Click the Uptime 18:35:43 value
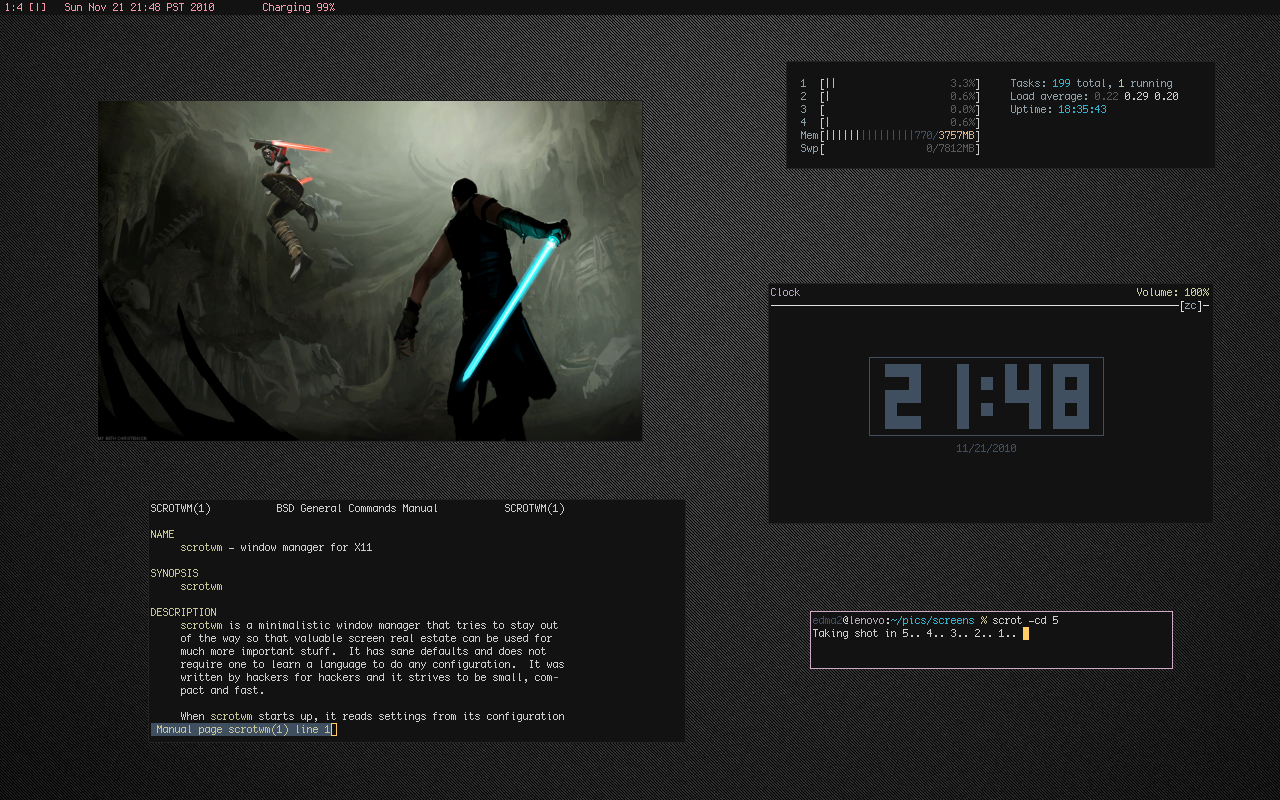This screenshot has height=800, width=1280. point(1082,110)
